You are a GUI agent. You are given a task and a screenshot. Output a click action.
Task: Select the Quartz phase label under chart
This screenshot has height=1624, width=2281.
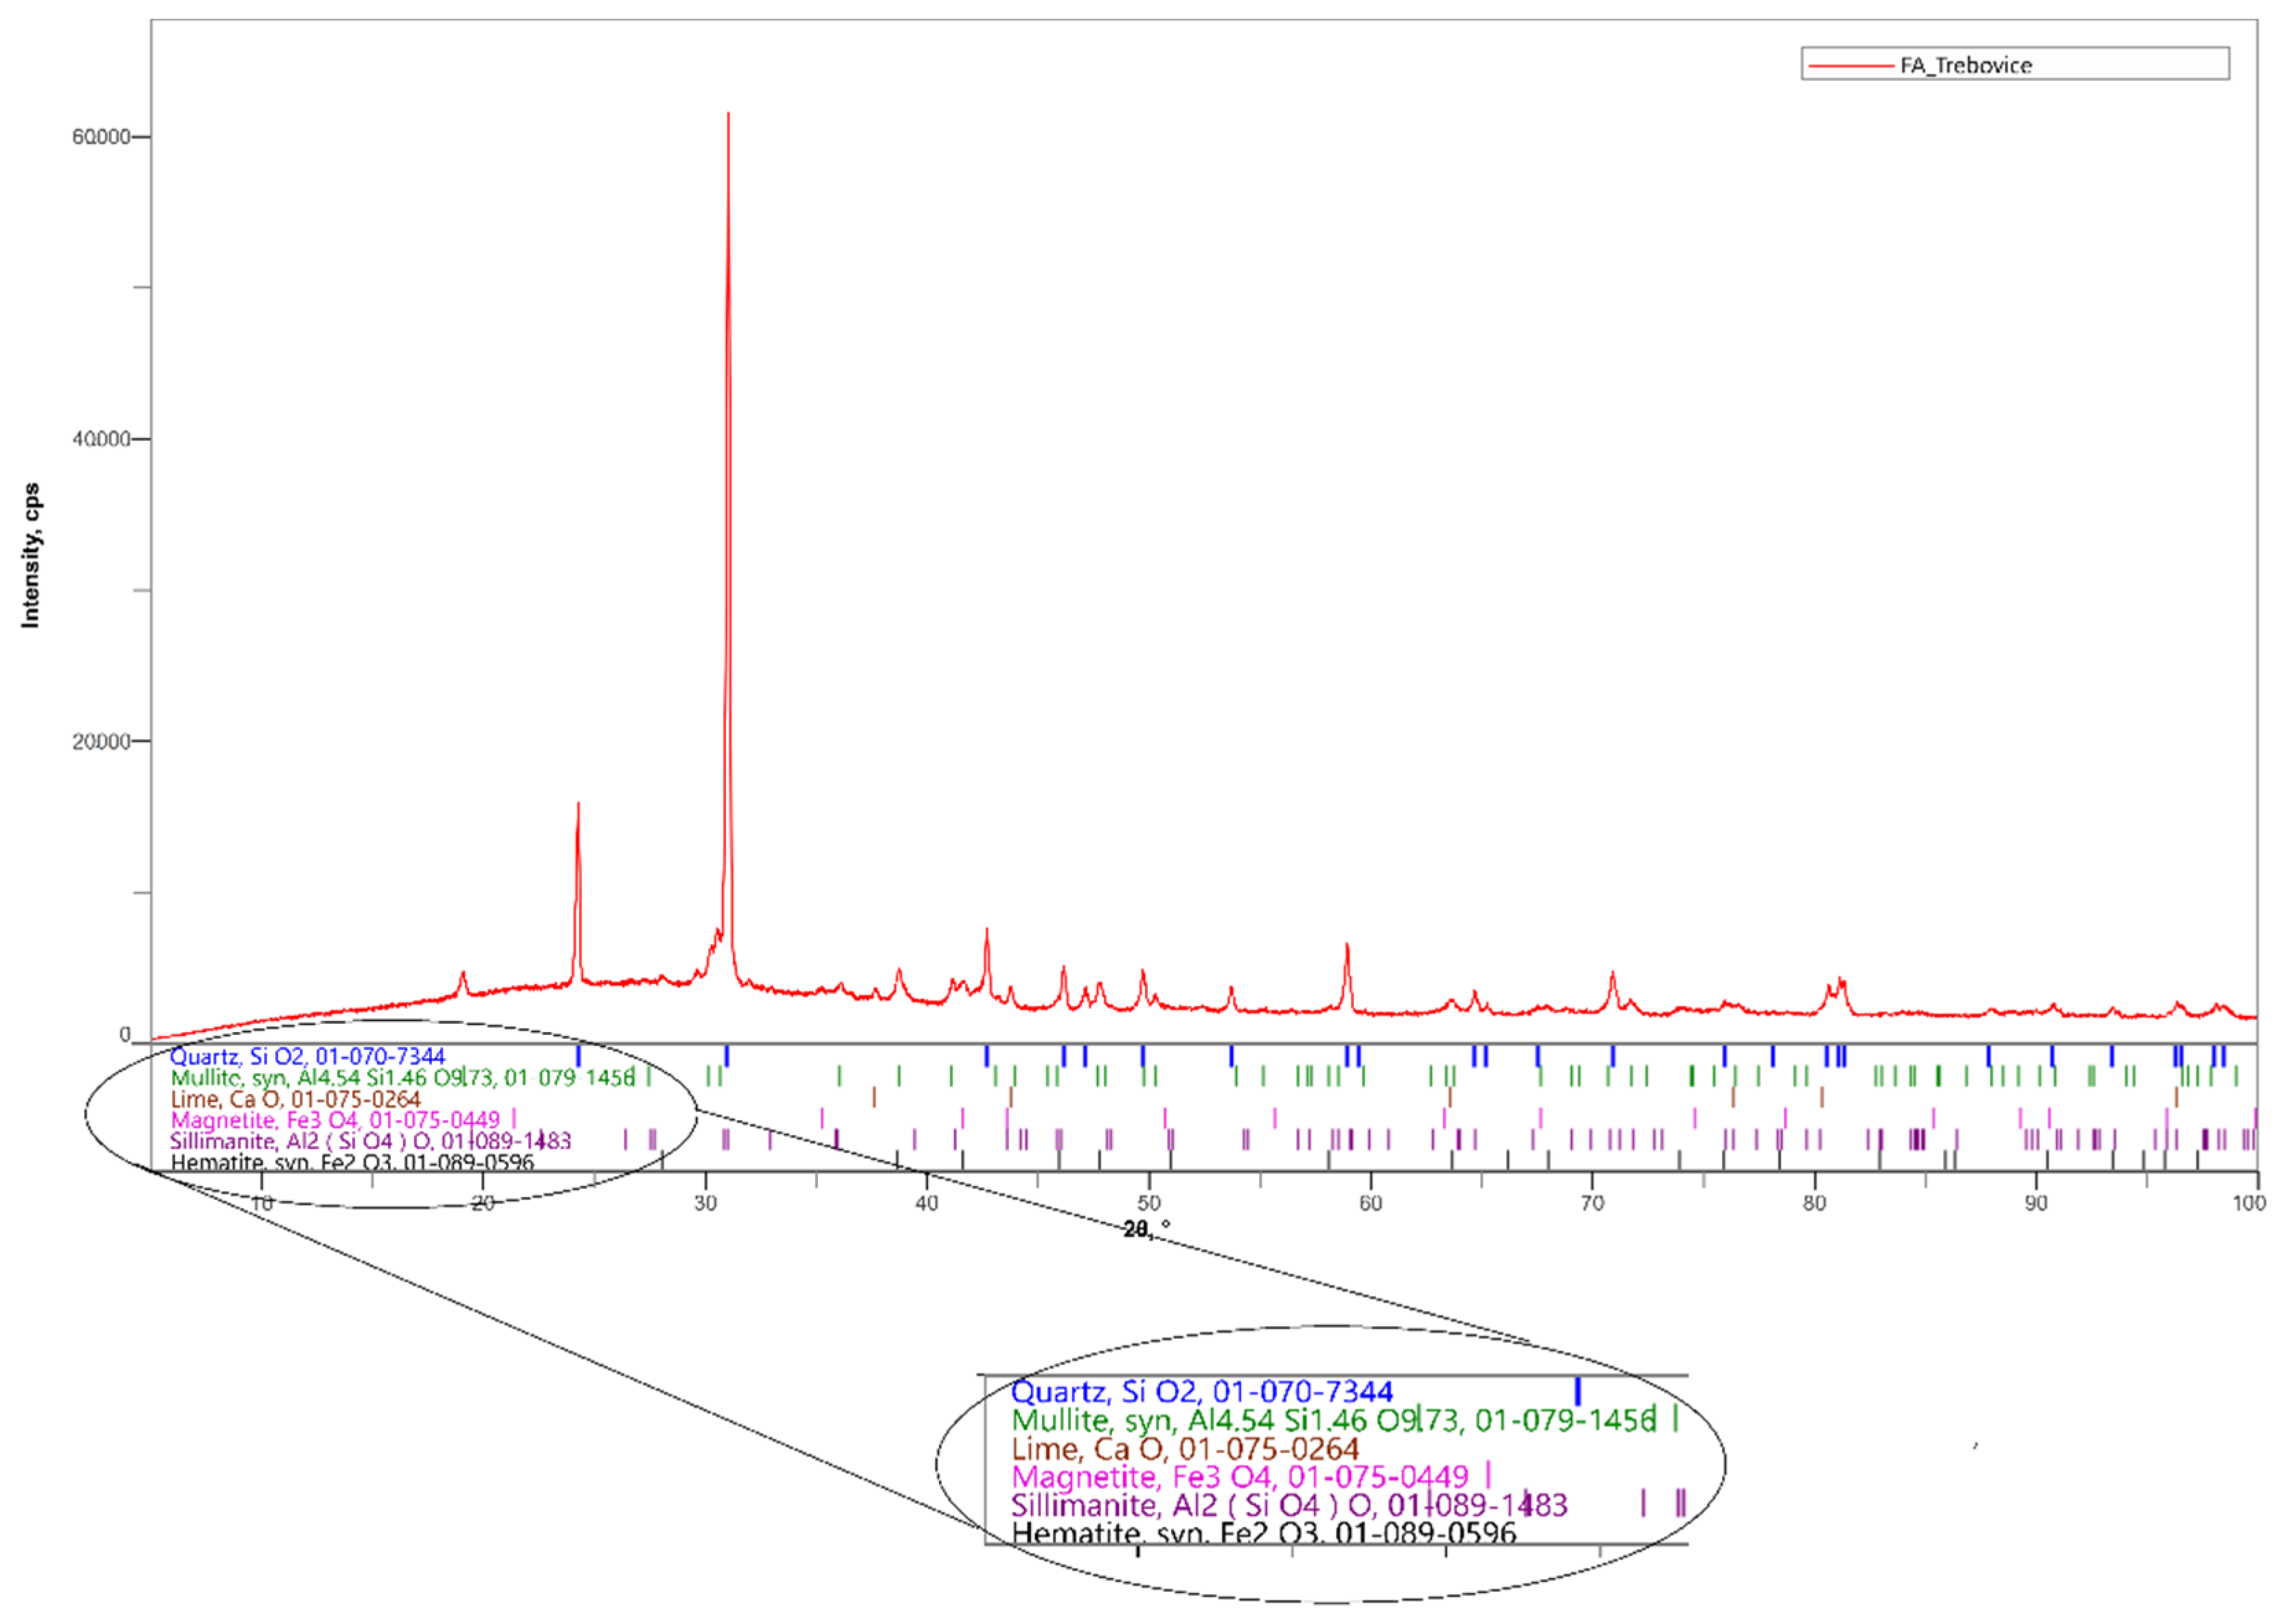307,1056
